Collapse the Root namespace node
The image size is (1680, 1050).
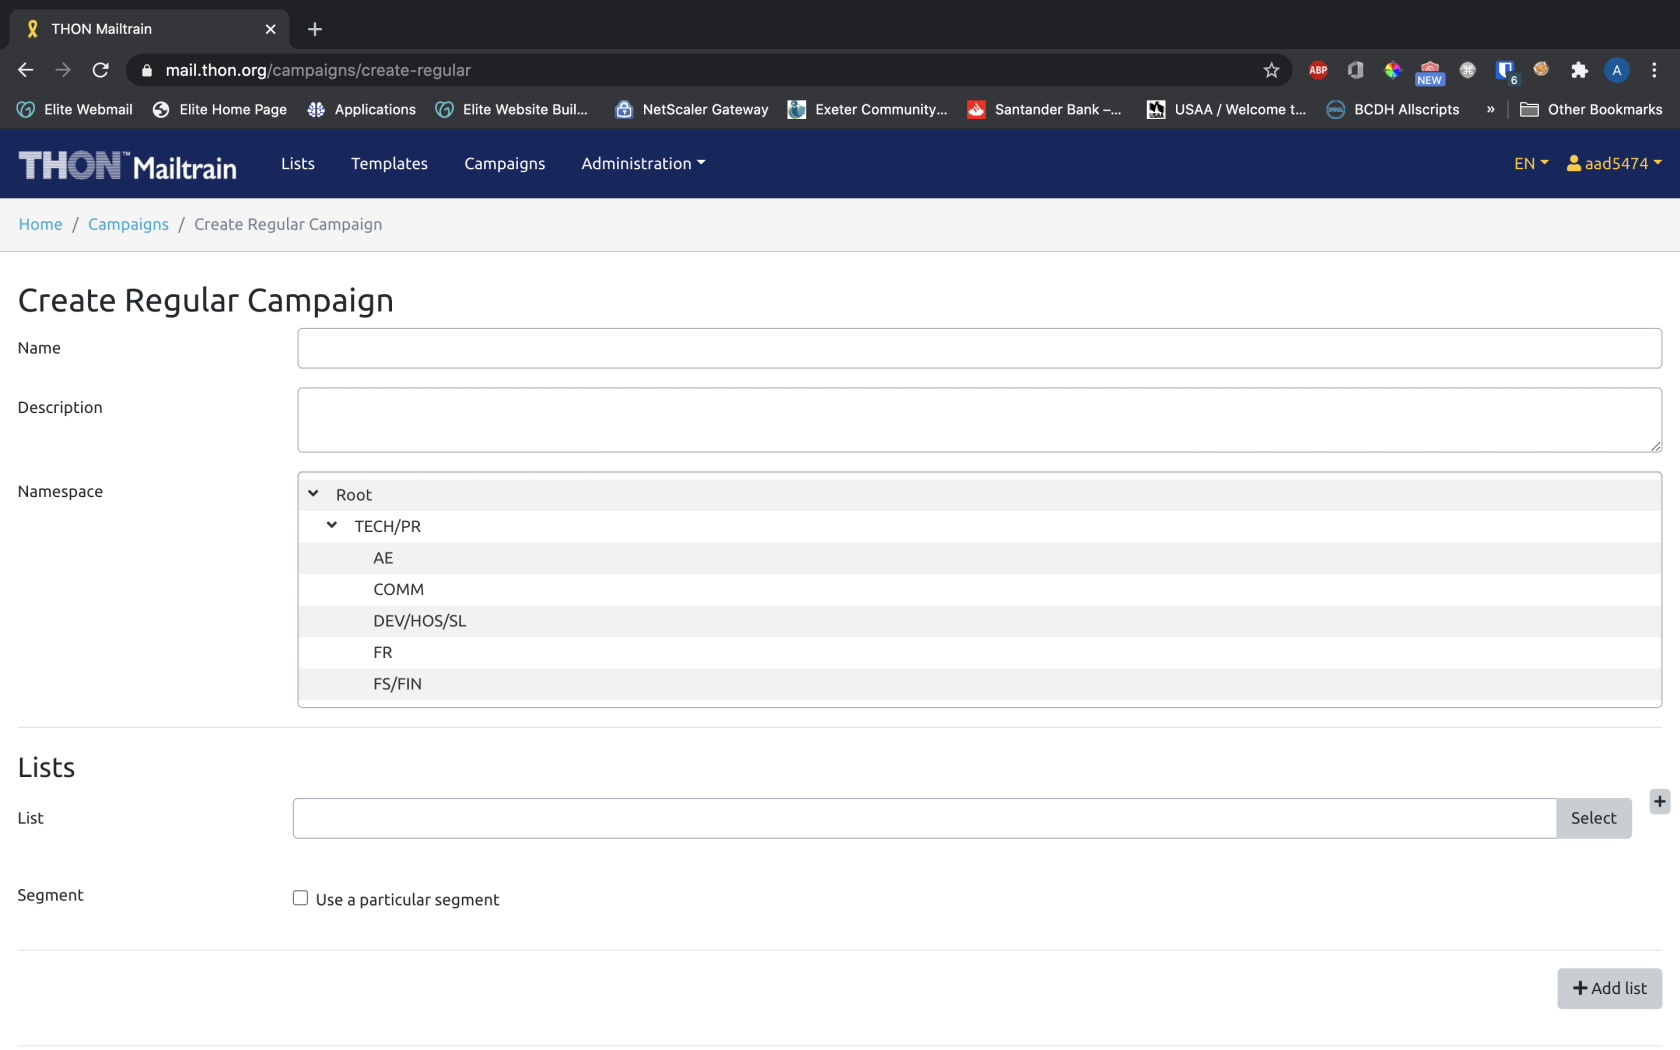tap(313, 494)
